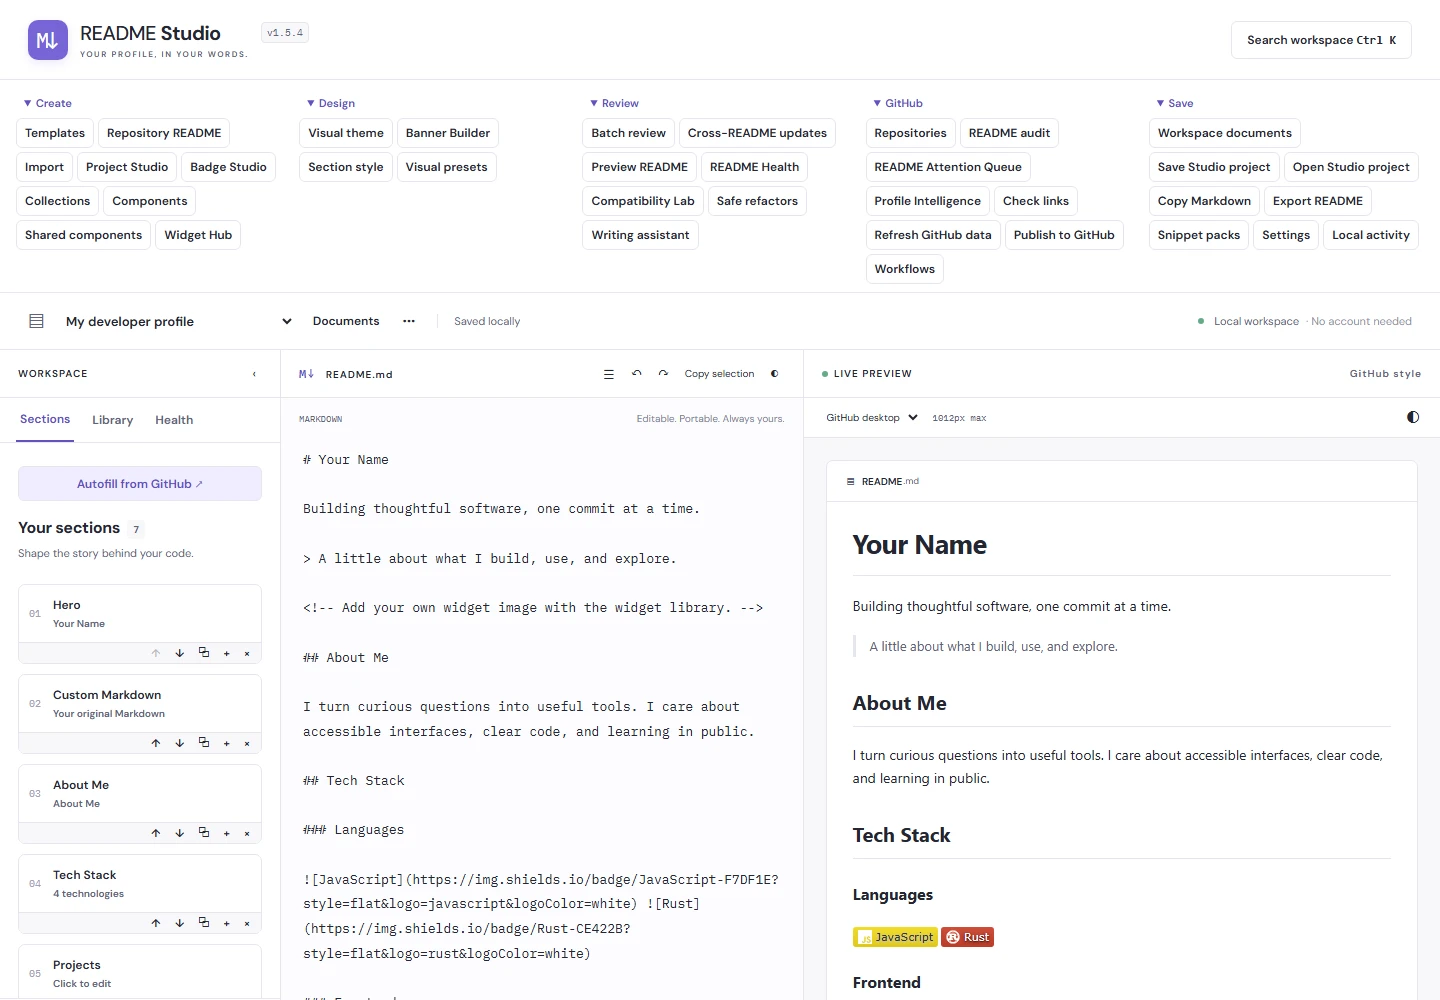Screen dimensions: 1440x1000
Task: Move the Tech Stack section up
Action: 156,923
